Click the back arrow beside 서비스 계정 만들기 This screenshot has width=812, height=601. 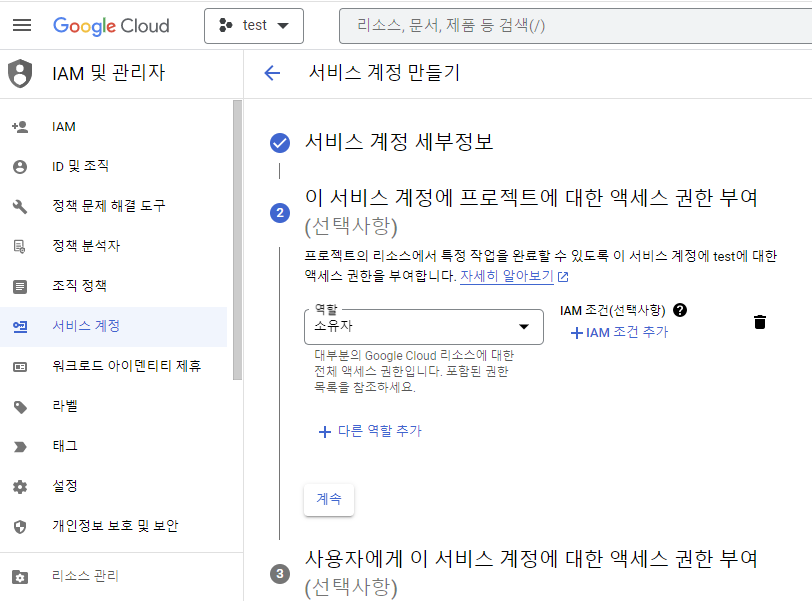coord(272,73)
